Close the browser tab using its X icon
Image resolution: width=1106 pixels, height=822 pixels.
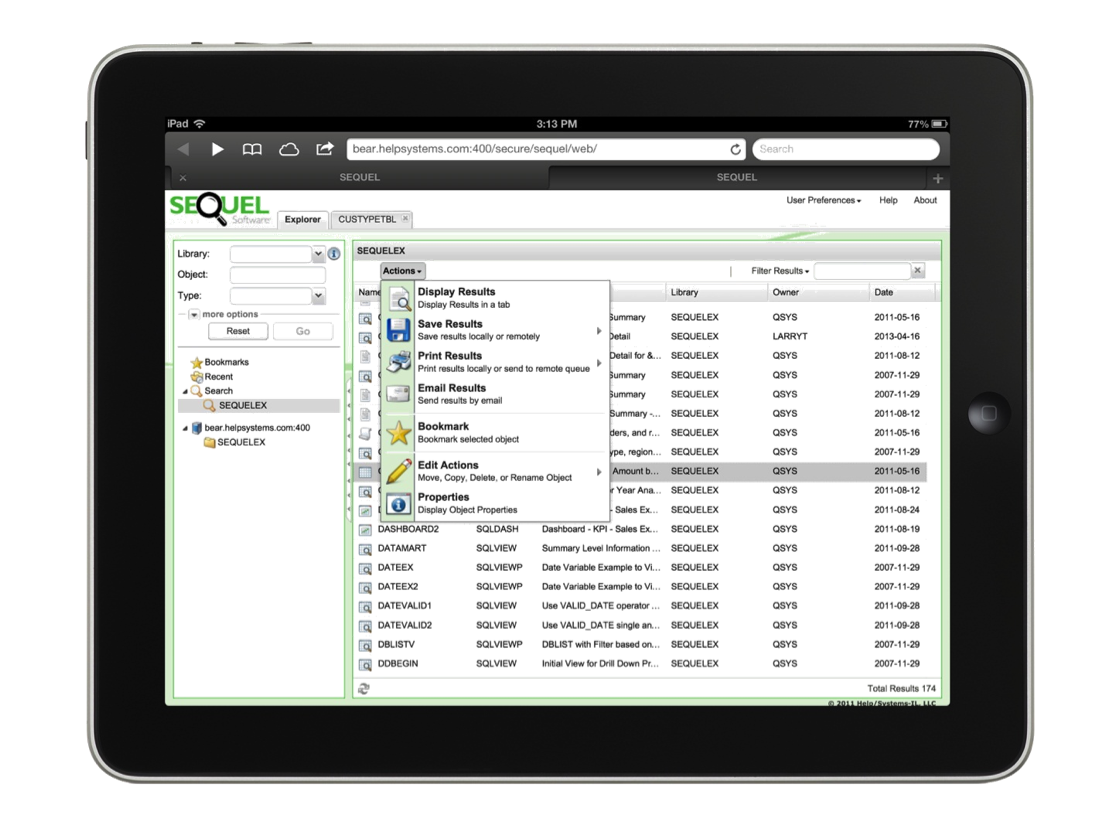click(x=183, y=178)
